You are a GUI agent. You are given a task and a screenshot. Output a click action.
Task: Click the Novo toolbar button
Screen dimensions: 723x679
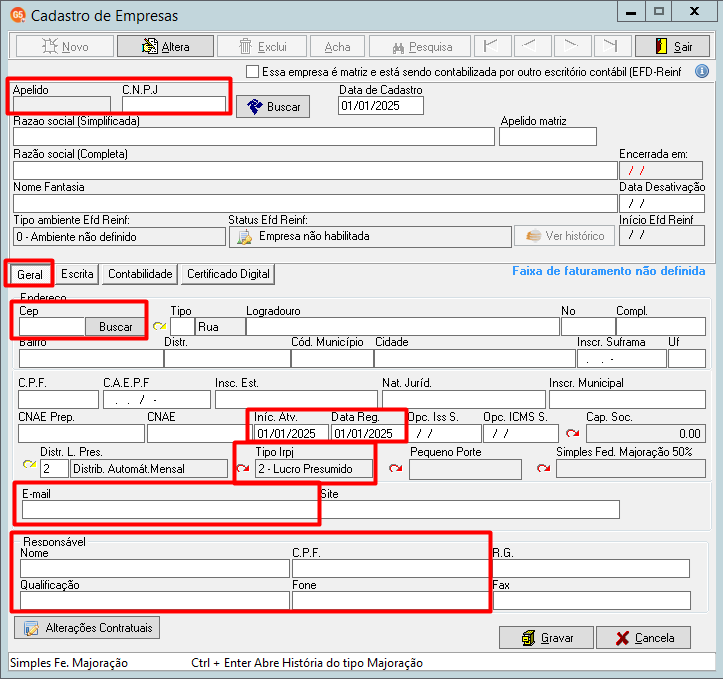coord(65,46)
